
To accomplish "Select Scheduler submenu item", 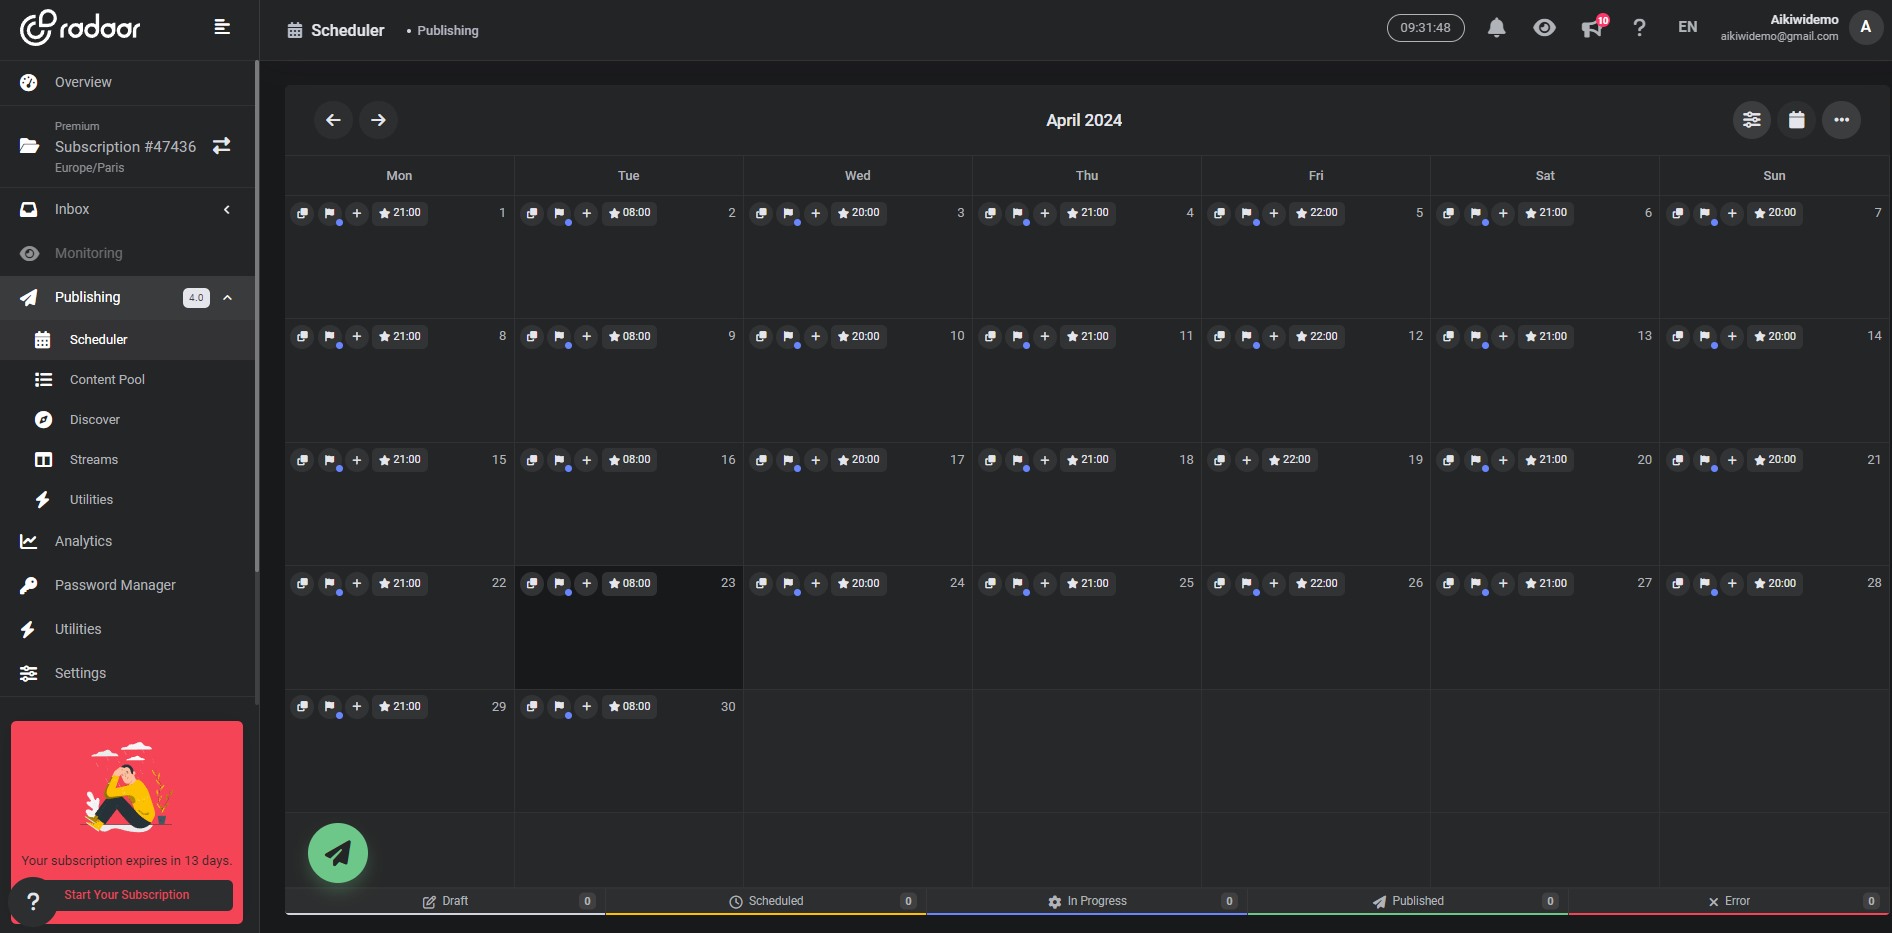I will point(128,339).
